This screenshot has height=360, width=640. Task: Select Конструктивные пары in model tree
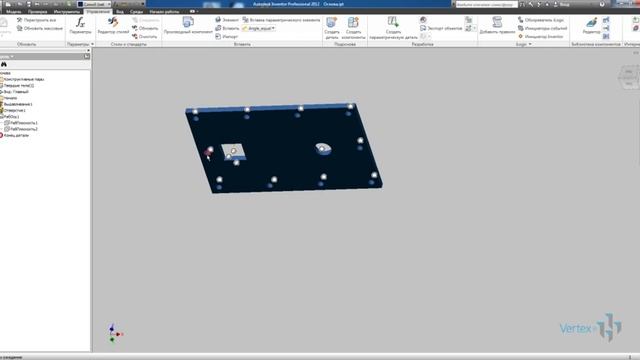pyautogui.click(x=24, y=79)
